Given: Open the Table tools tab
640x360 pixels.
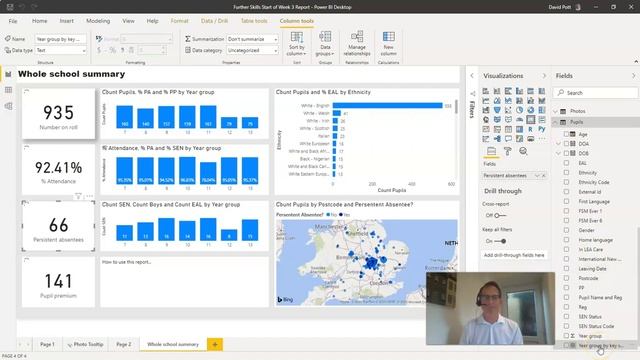Looking at the screenshot, I should (x=254, y=21).
